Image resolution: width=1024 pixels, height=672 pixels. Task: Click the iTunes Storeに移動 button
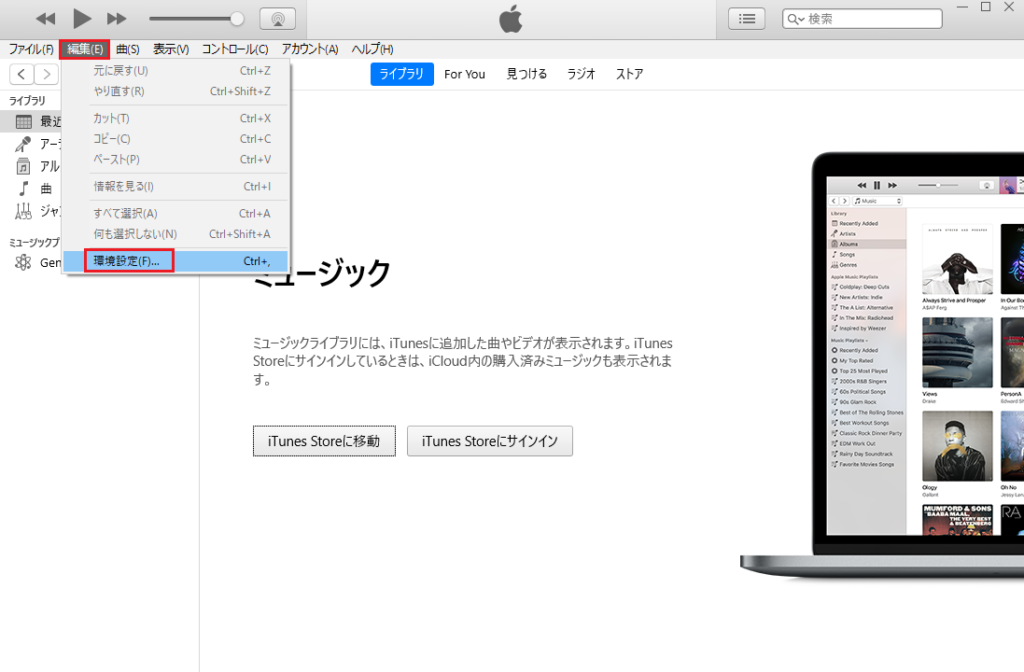[x=324, y=441]
